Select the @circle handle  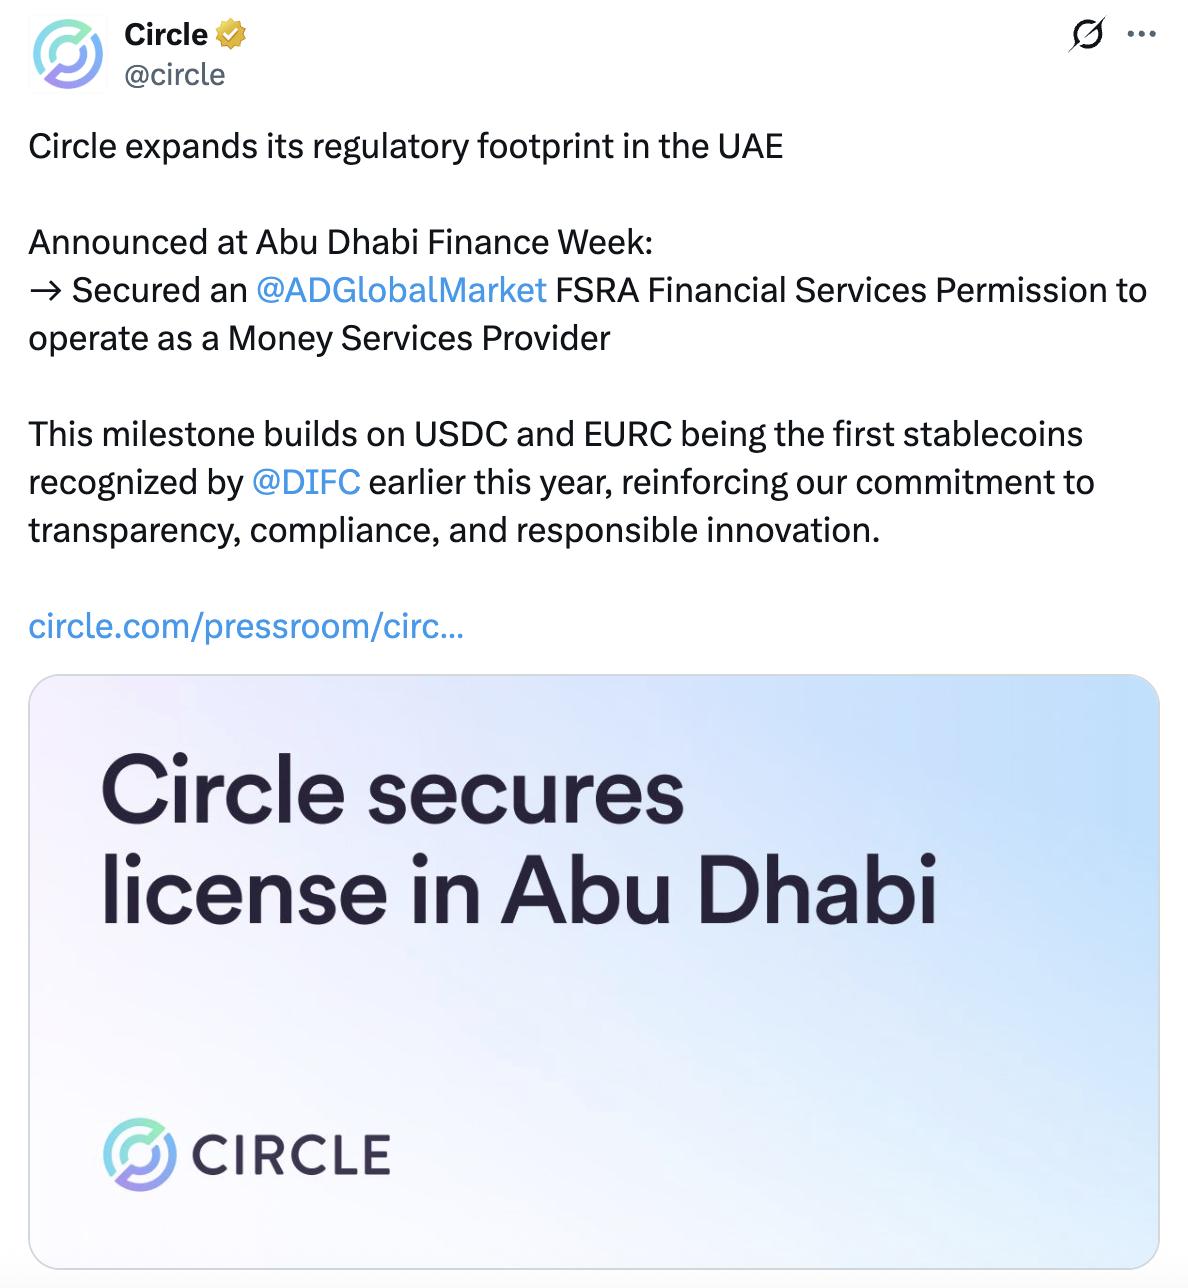pos(176,74)
